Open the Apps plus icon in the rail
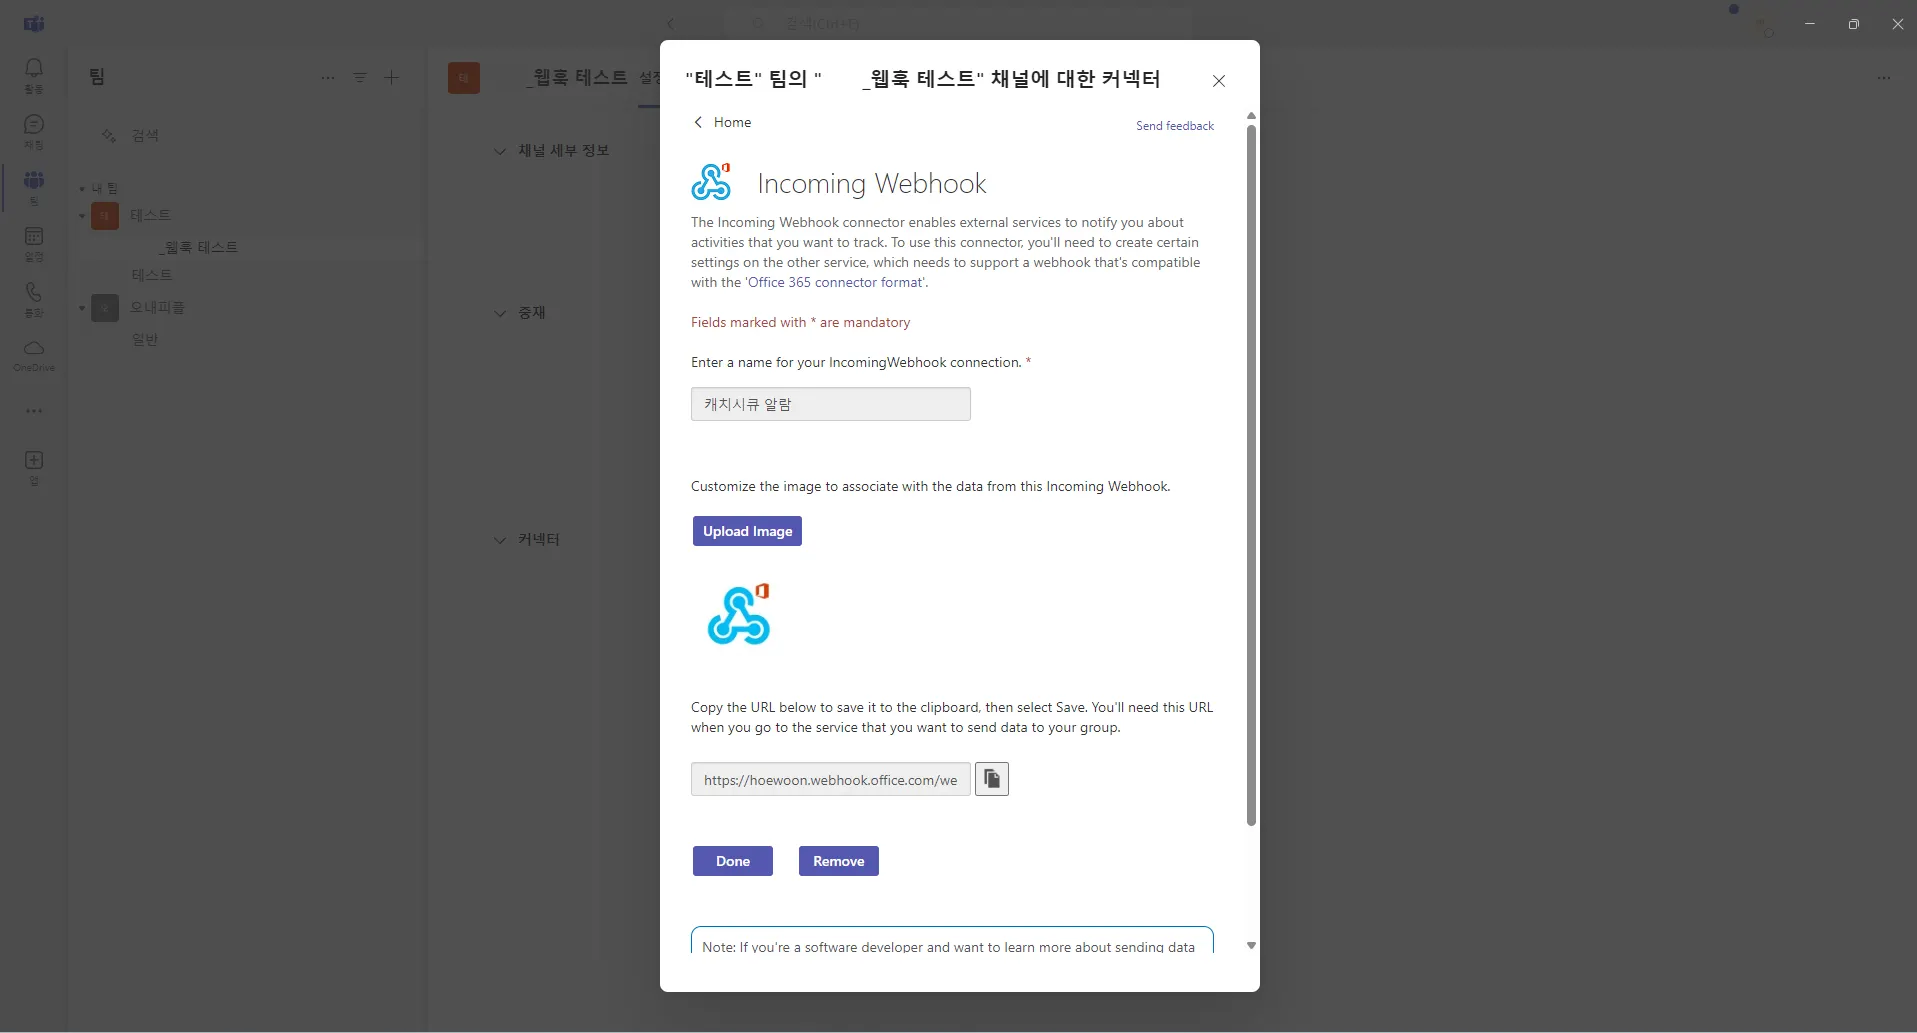 coord(34,466)
